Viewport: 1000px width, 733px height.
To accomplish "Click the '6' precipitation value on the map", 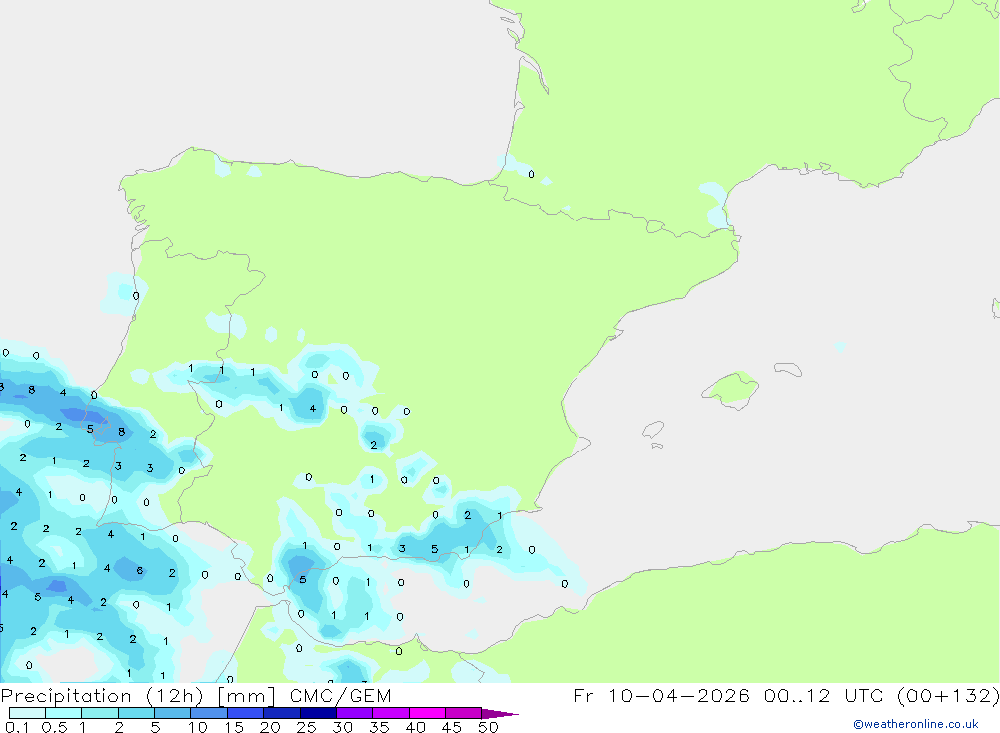I will pos(140,571).
